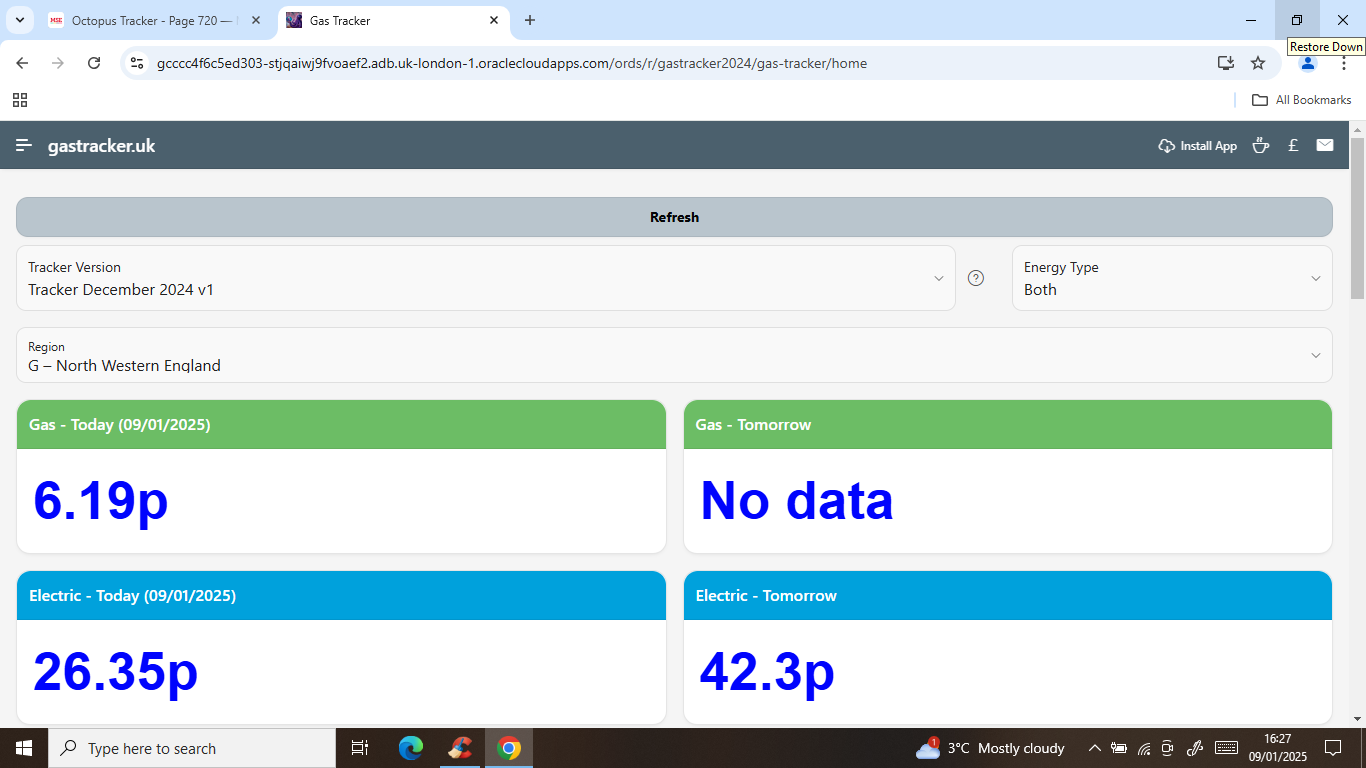Open the Tracker Version dropdown
The height and width of the screenshot is (768, 1366).
pos(486,278)
